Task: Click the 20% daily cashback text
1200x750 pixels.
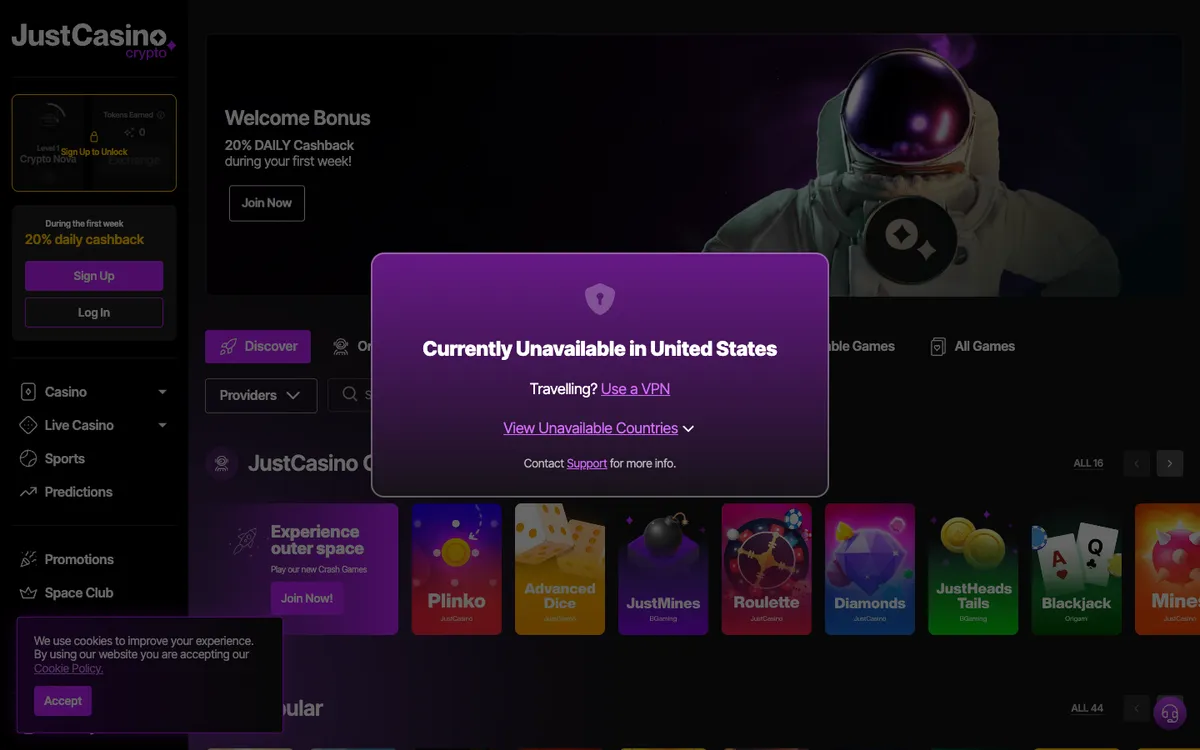Action: point(84,240)
